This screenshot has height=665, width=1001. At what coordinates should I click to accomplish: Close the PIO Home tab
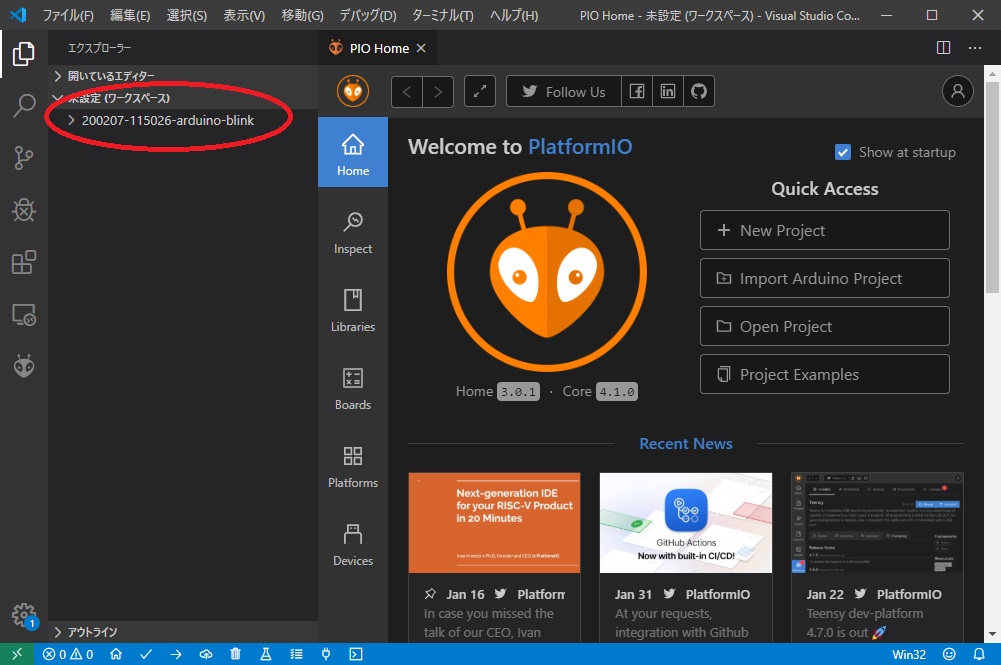click(x=421, y=48)
